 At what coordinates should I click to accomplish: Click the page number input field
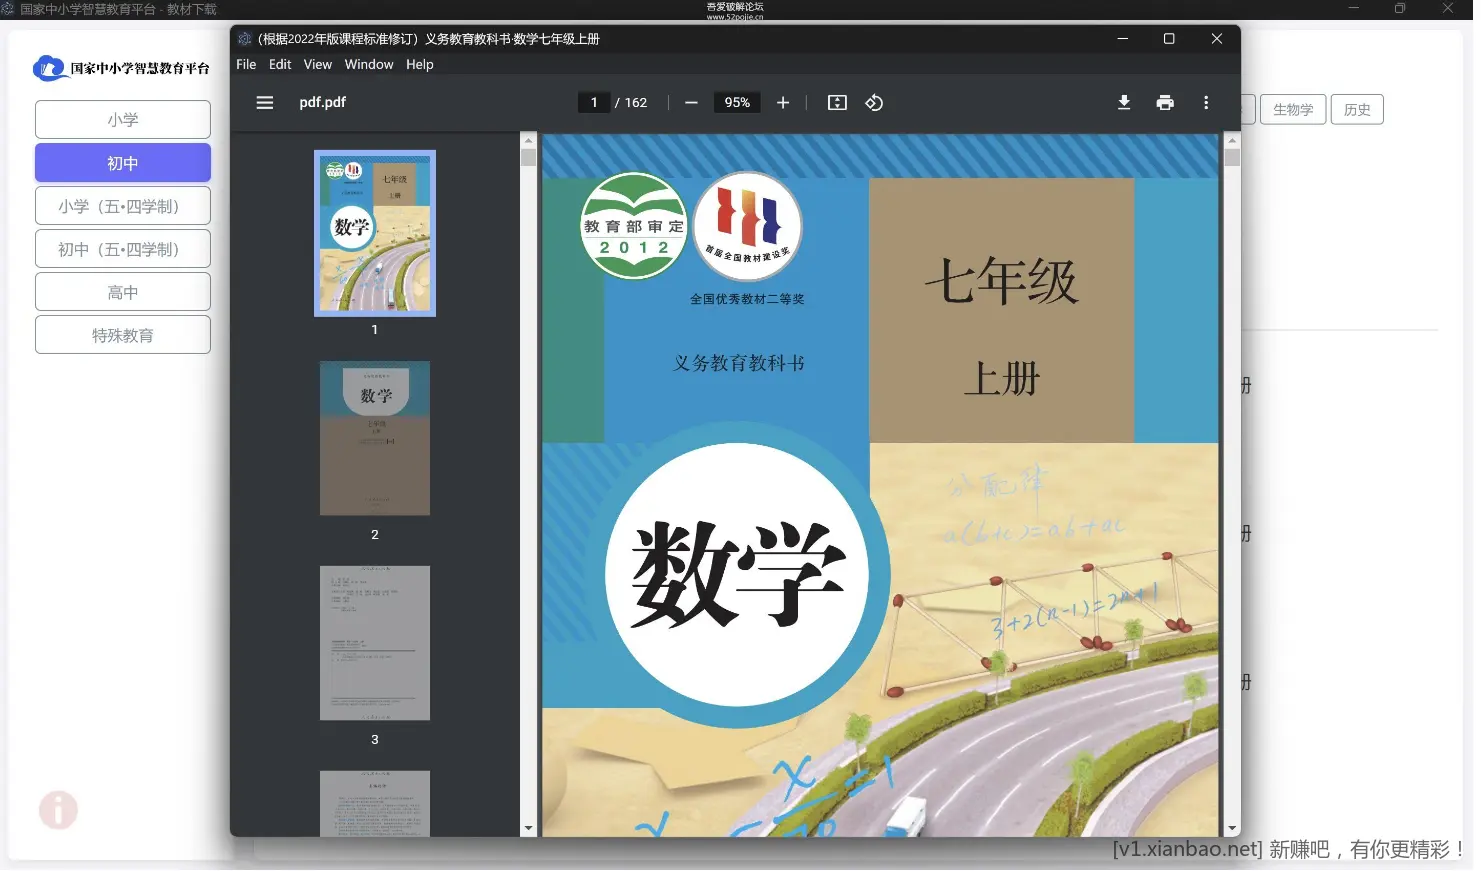pyautogui.click(x=594, y=102)
